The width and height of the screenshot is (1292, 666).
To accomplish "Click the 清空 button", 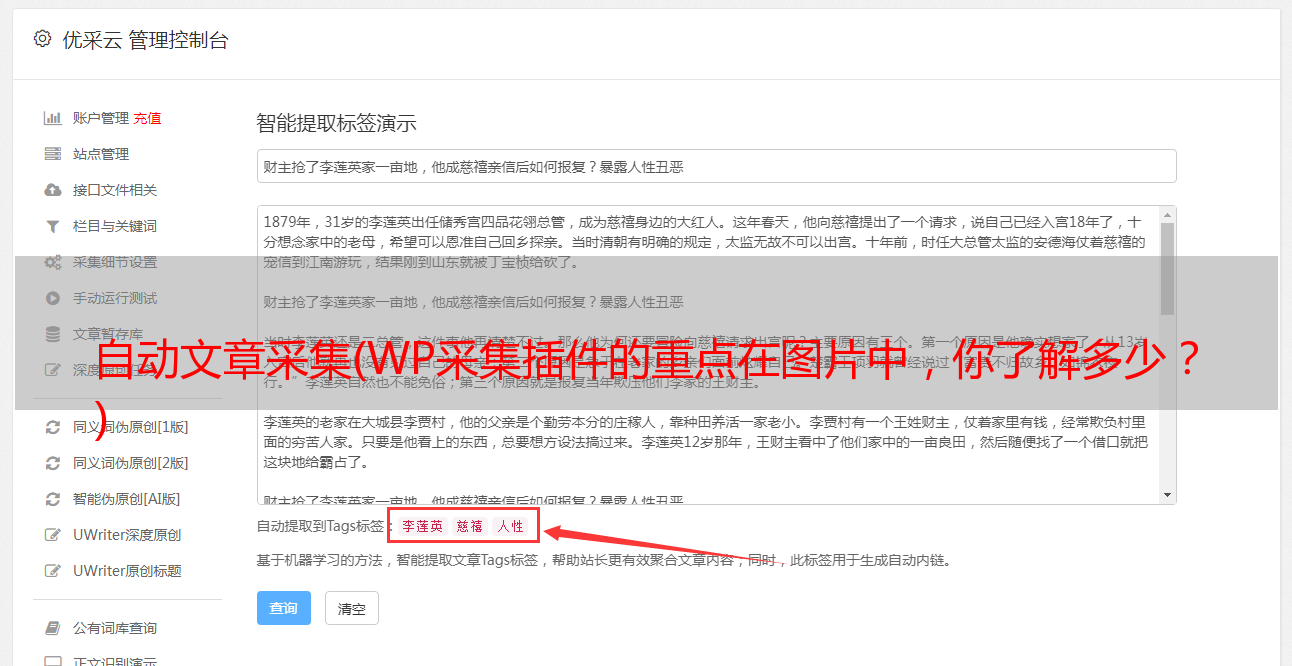I will tap(352, 608).
